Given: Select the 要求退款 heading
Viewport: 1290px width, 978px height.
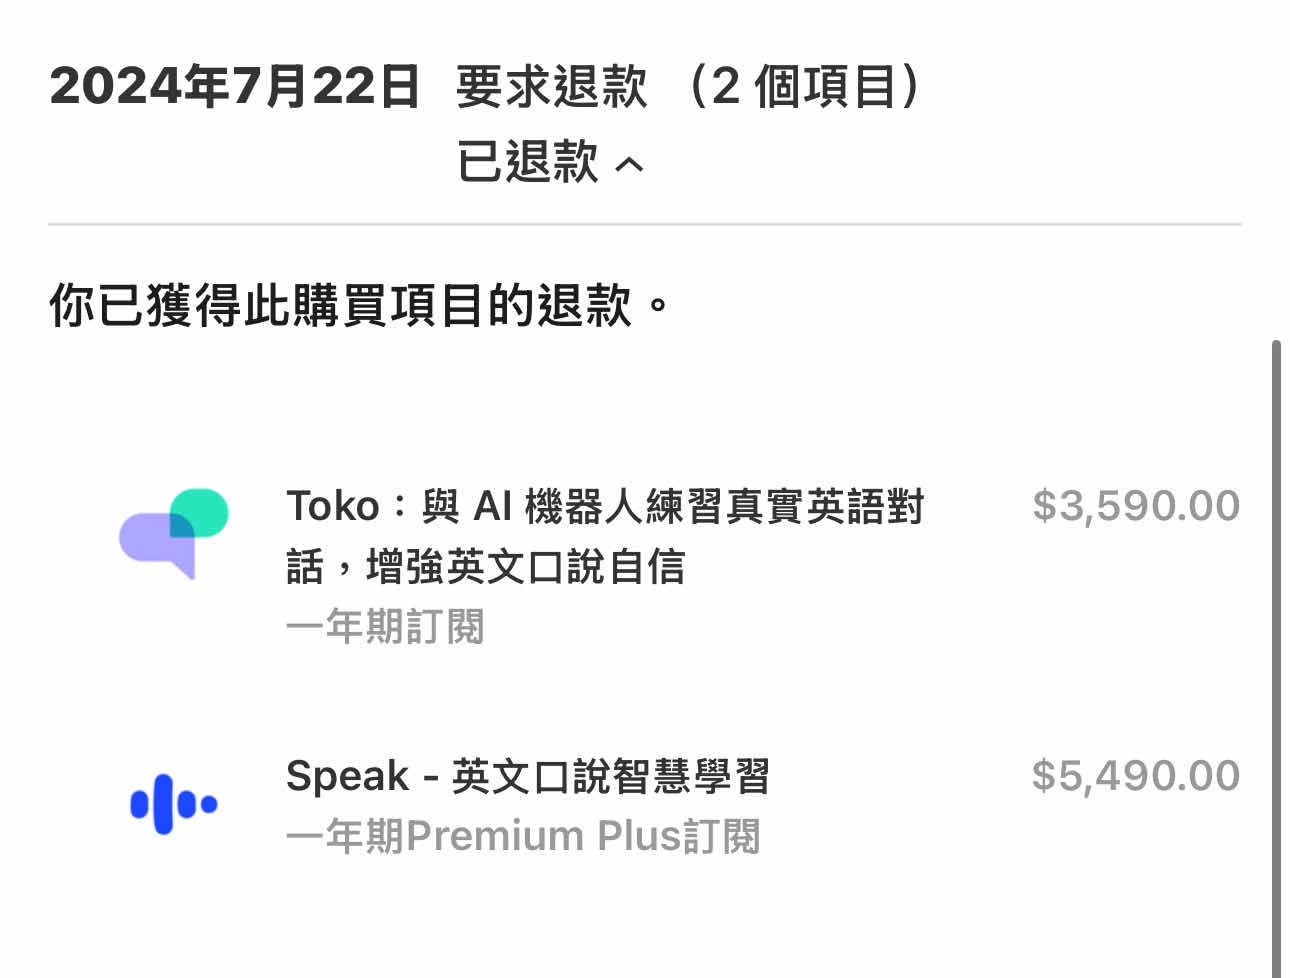Looking at the screenshot, I should (552, 87).
